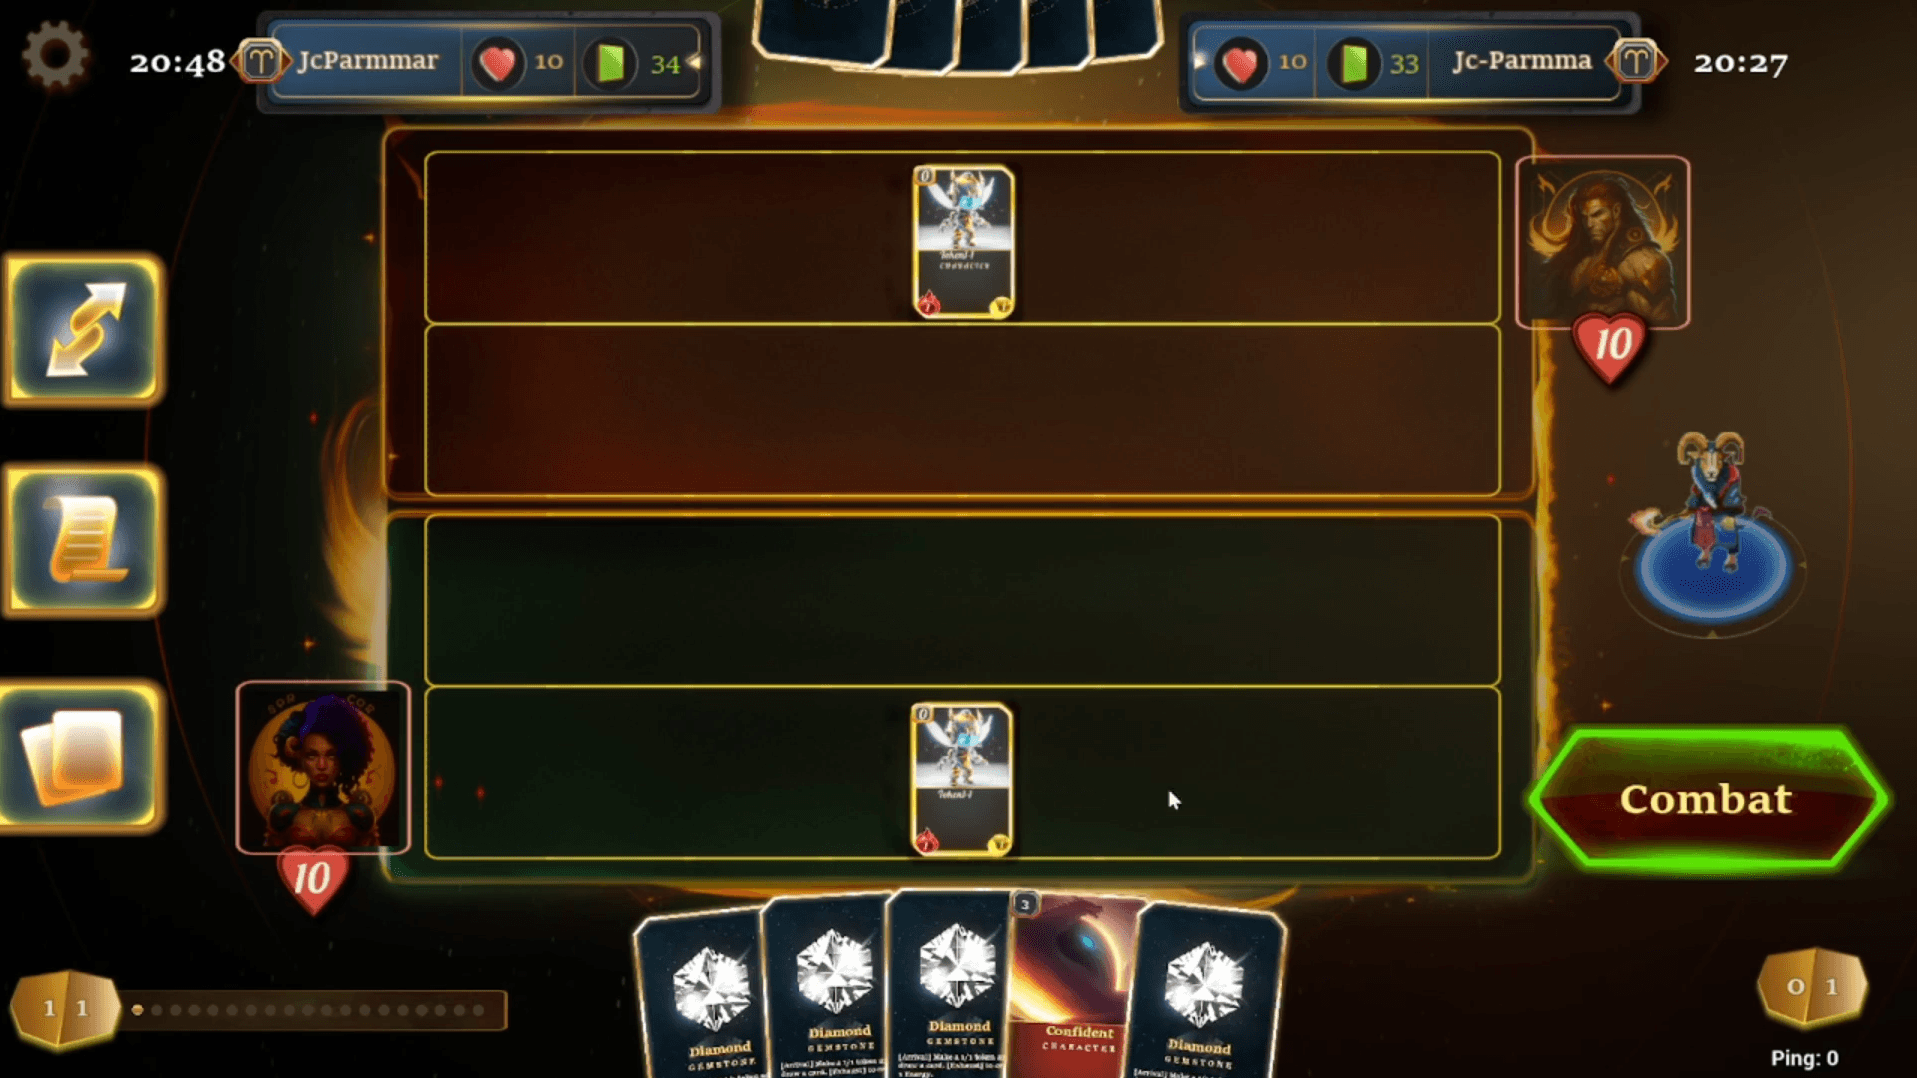Click the opponent's character card on the board
This screenshot has width=1917, height=1078.
963,242
